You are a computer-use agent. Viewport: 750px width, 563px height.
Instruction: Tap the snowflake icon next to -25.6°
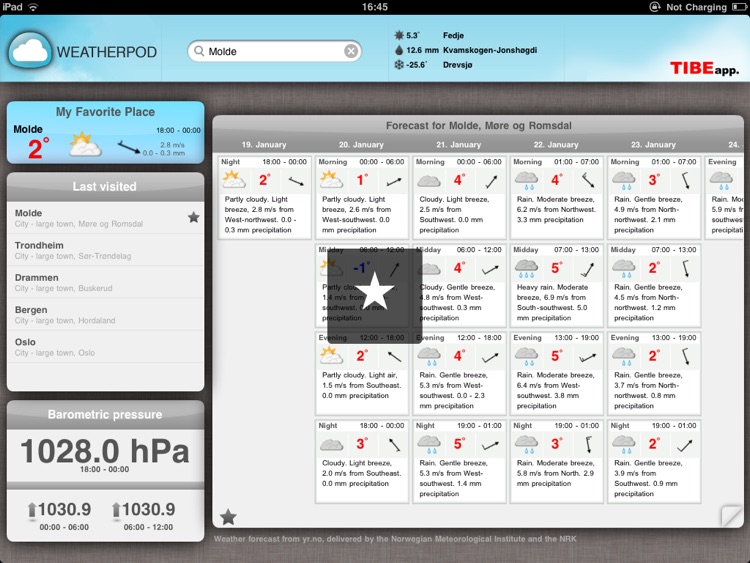click(399, 65)
